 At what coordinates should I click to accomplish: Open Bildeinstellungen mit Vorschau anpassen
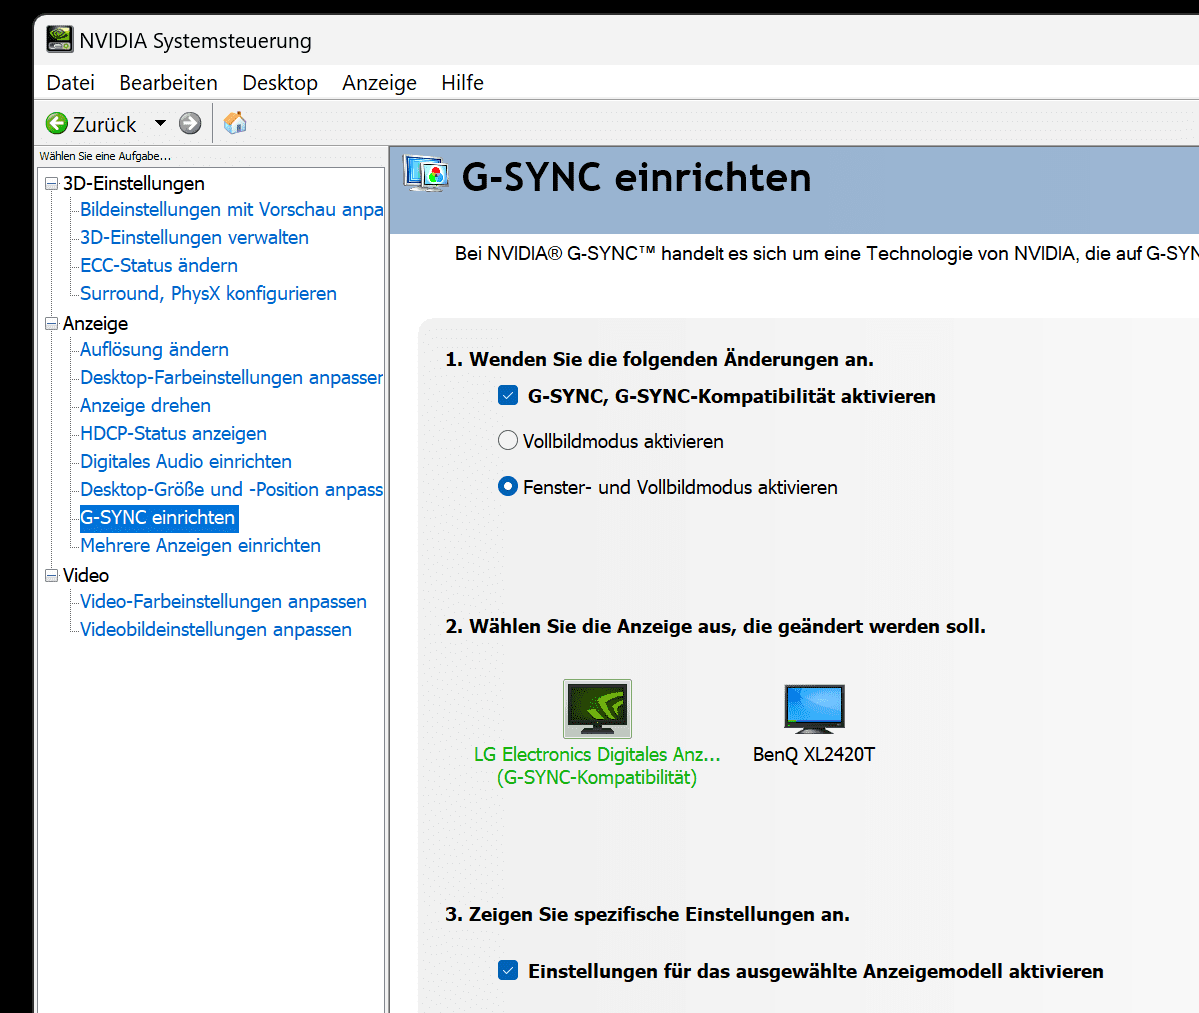coord(232,209)
